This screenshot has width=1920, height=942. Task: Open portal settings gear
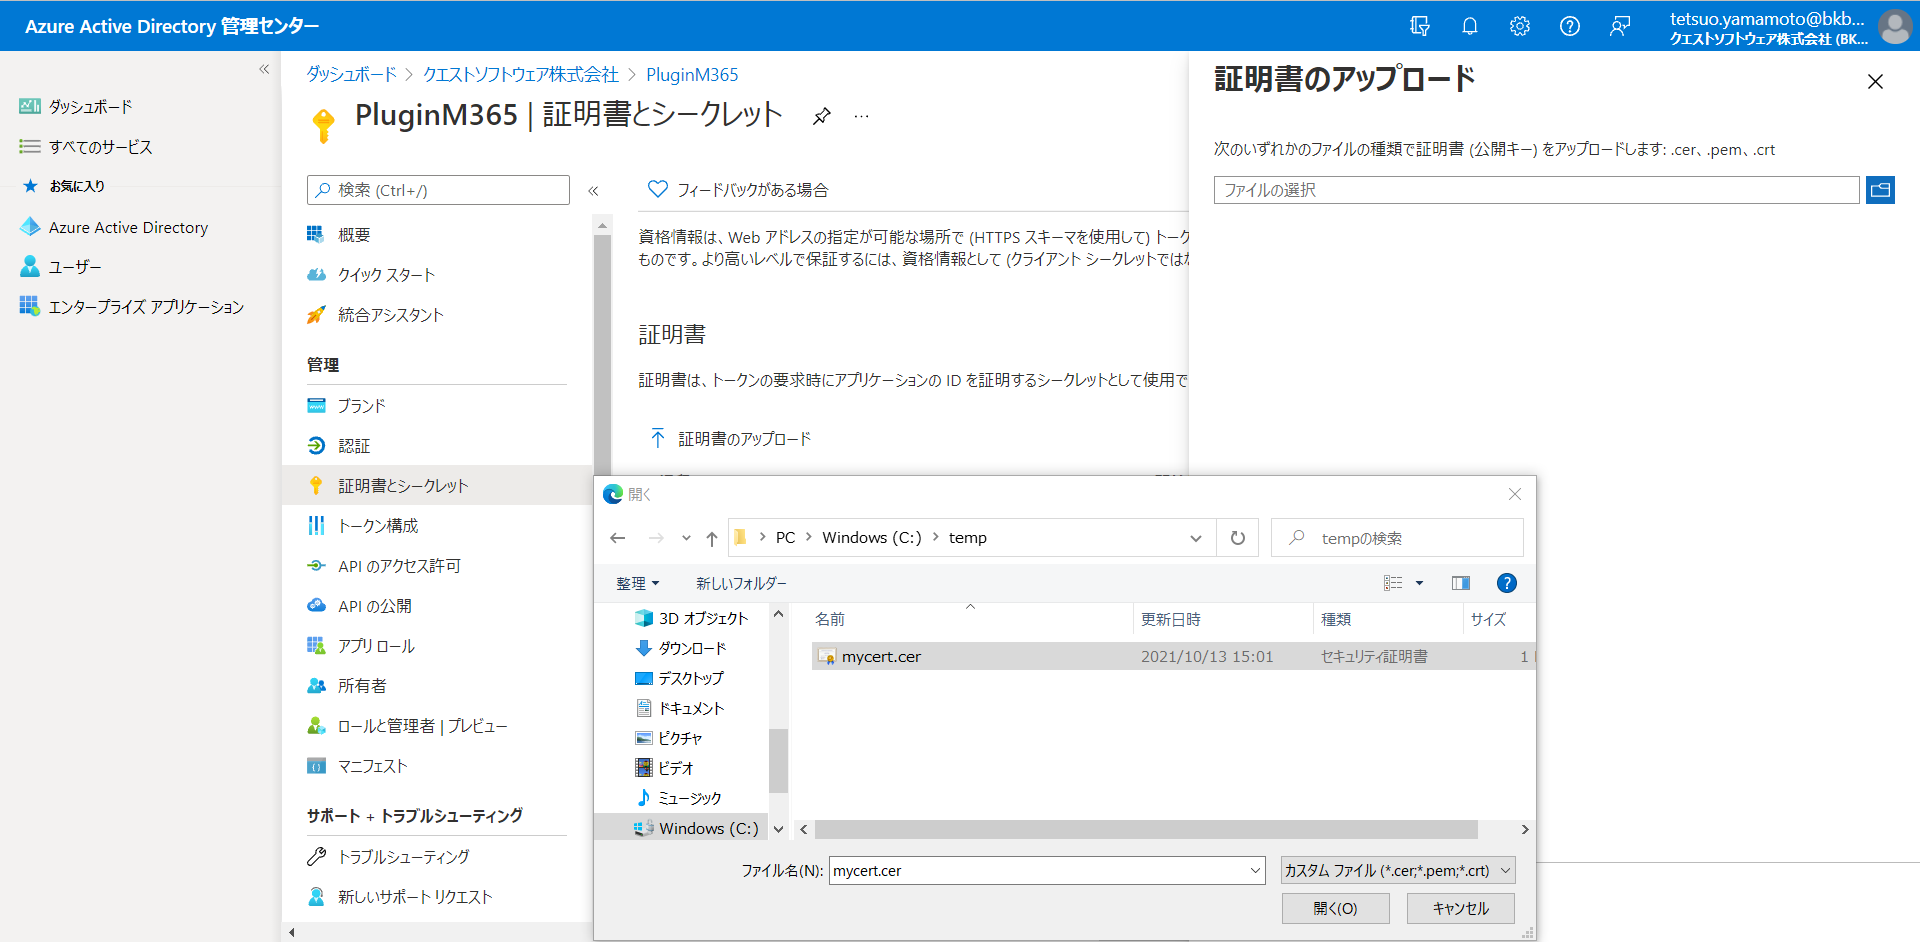1520,26
